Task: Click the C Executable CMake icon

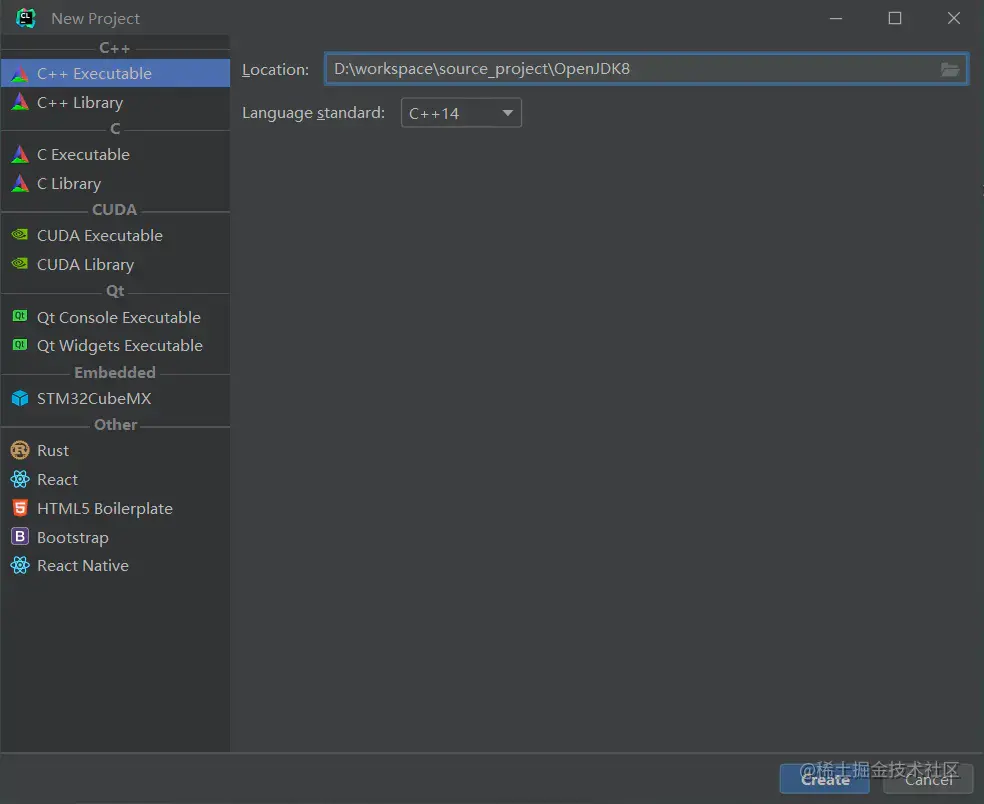Action: pyautogui.click(x=20, y=154)
